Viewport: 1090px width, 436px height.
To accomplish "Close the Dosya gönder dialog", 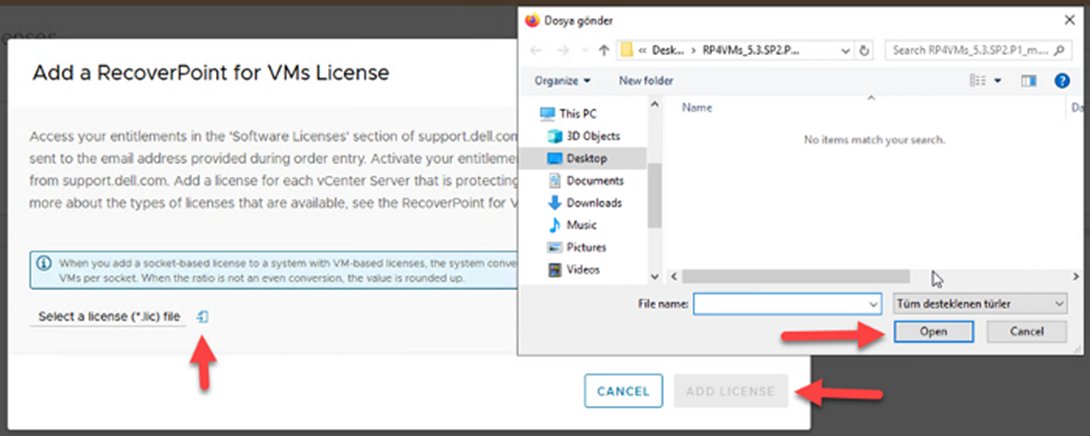I will coord(1069,20).
